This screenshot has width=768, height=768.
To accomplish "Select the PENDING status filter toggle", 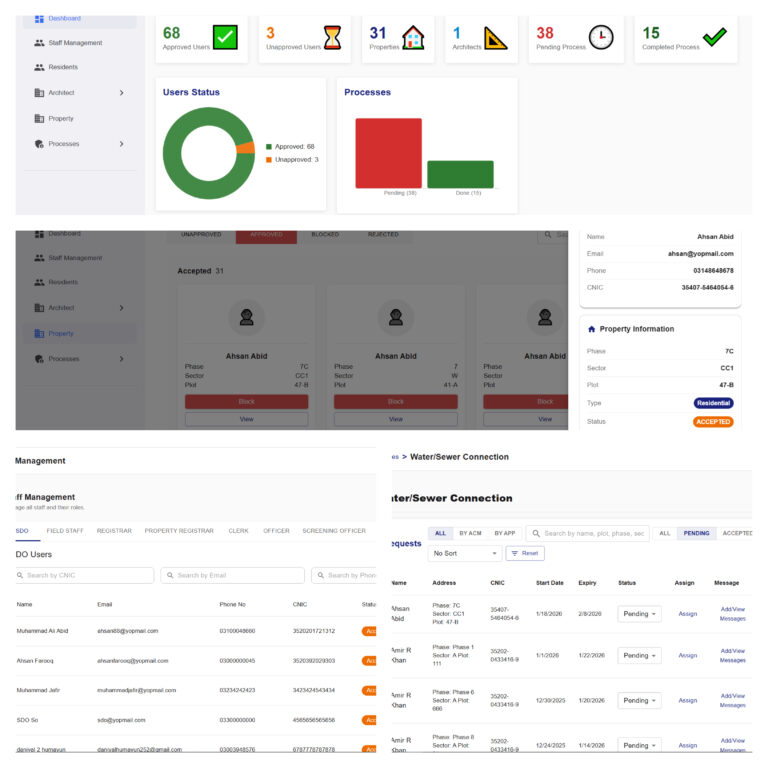I will coord(696,533).
